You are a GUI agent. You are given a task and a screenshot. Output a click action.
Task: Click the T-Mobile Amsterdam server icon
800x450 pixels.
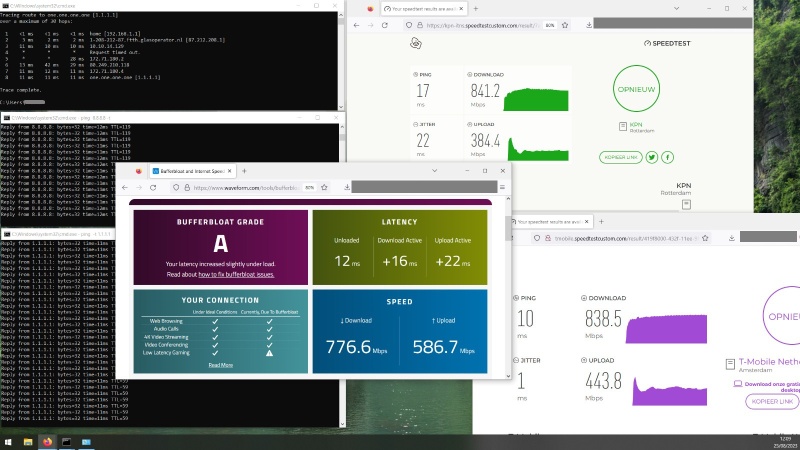coord(730,364)
